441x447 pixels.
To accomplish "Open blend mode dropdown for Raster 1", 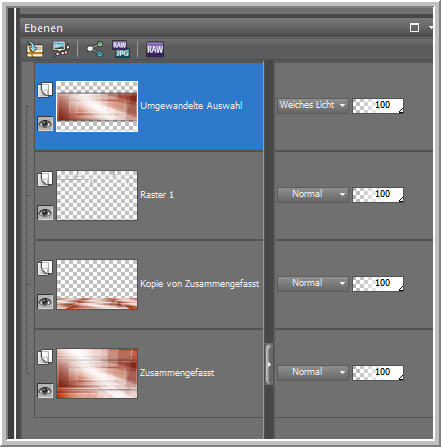I will [x=312, y=194].
